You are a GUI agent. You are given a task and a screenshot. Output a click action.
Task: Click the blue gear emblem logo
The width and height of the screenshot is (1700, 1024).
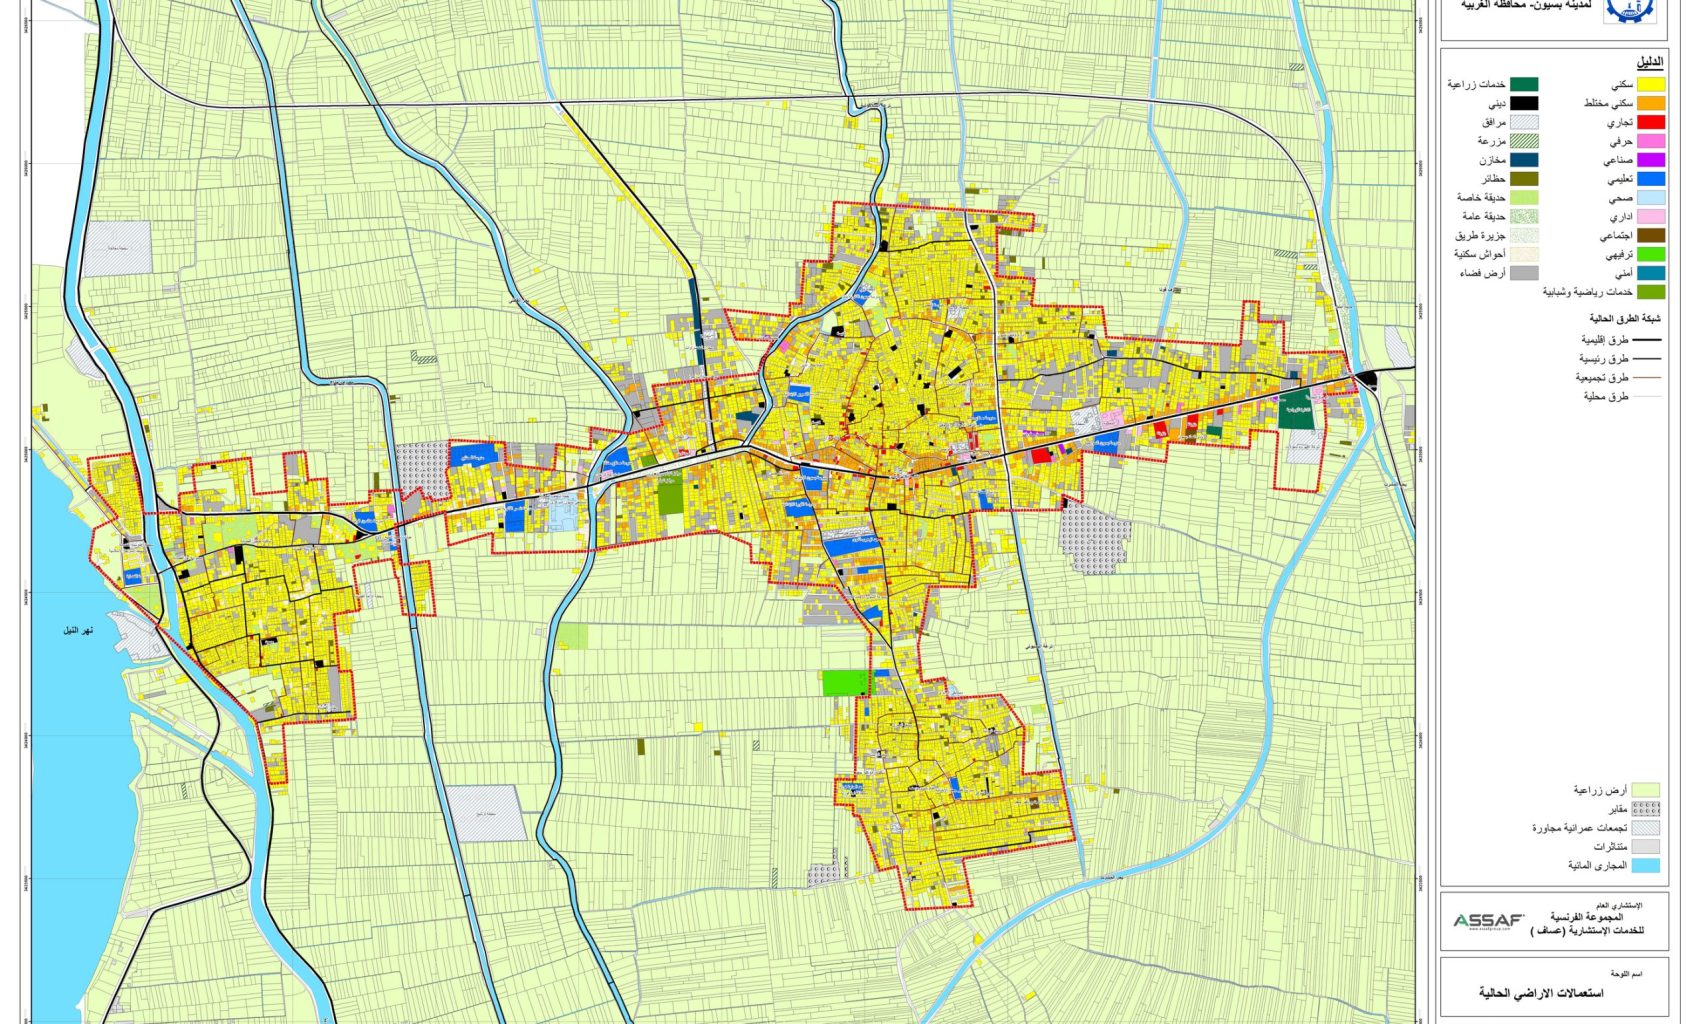[x=1629, y=10]
